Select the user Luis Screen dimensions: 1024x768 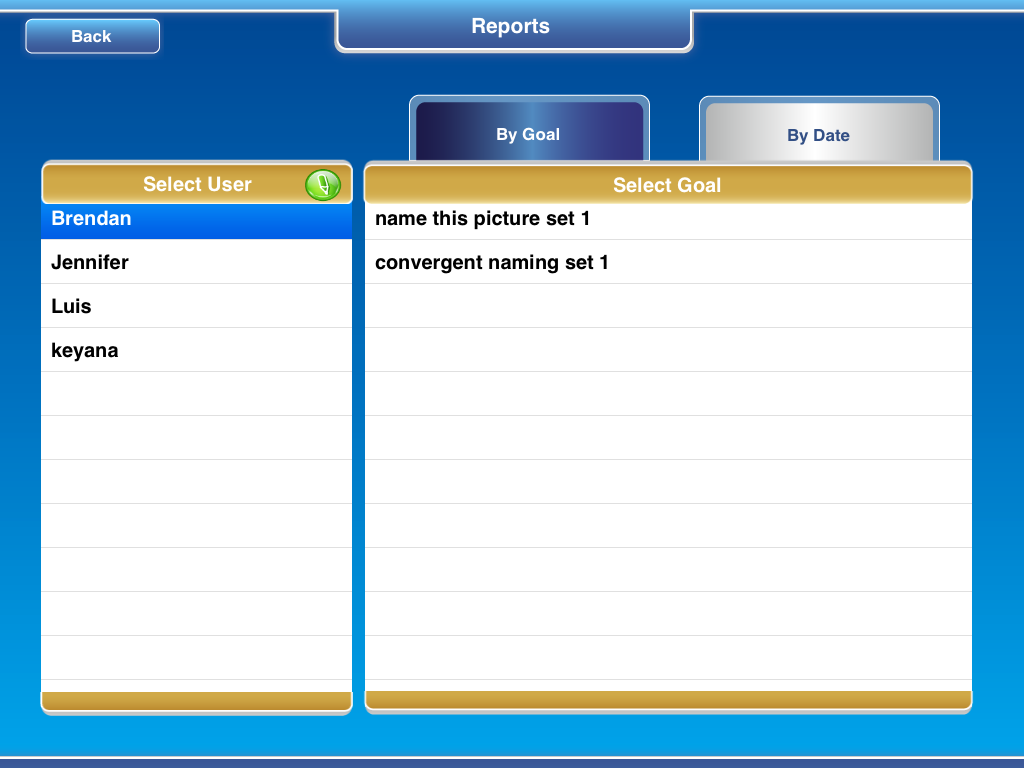point(196,306)
